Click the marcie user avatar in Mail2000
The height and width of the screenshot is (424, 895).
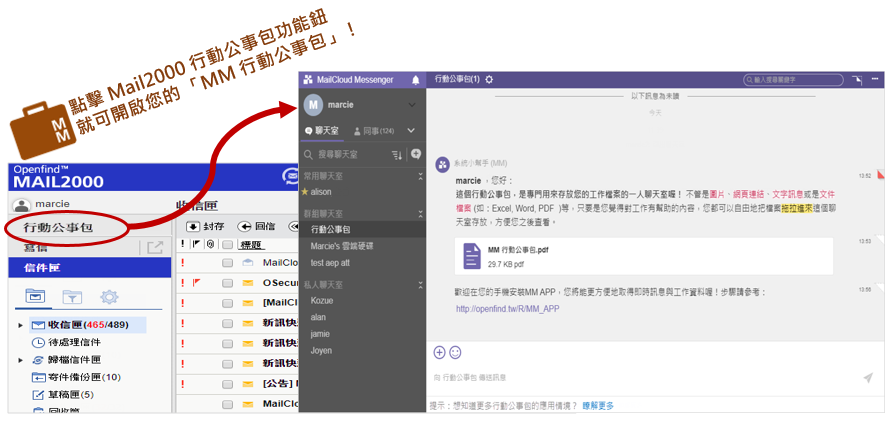pos(22,205)
